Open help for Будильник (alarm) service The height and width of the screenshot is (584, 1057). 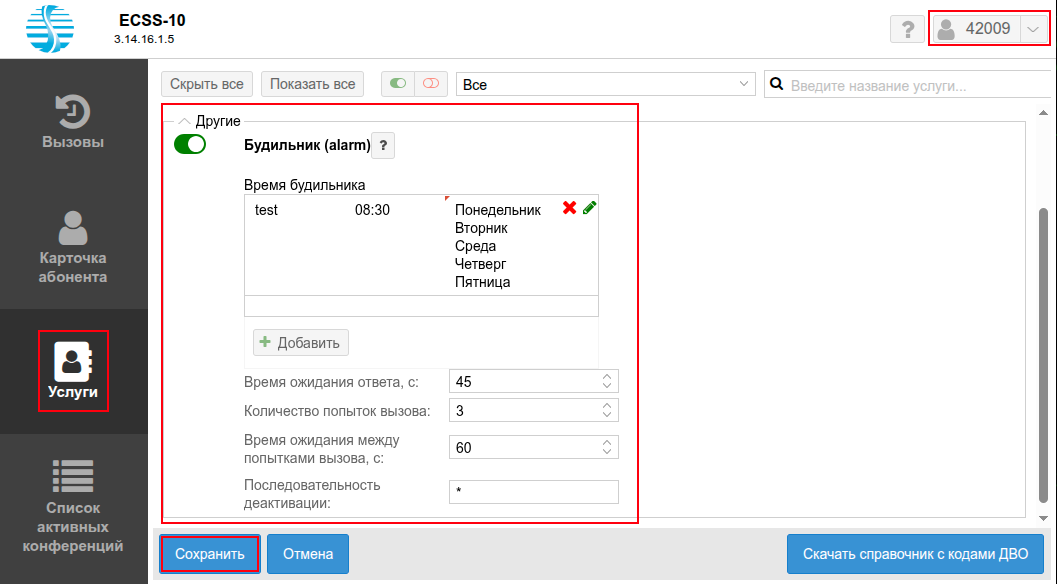tap(383, 146)
